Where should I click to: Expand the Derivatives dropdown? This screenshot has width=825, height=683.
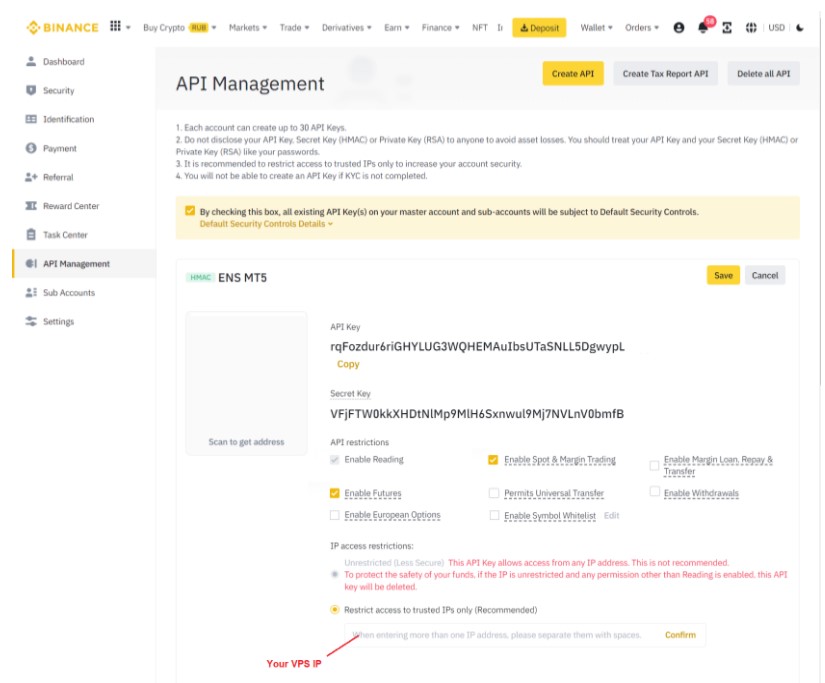click(347, 27)
